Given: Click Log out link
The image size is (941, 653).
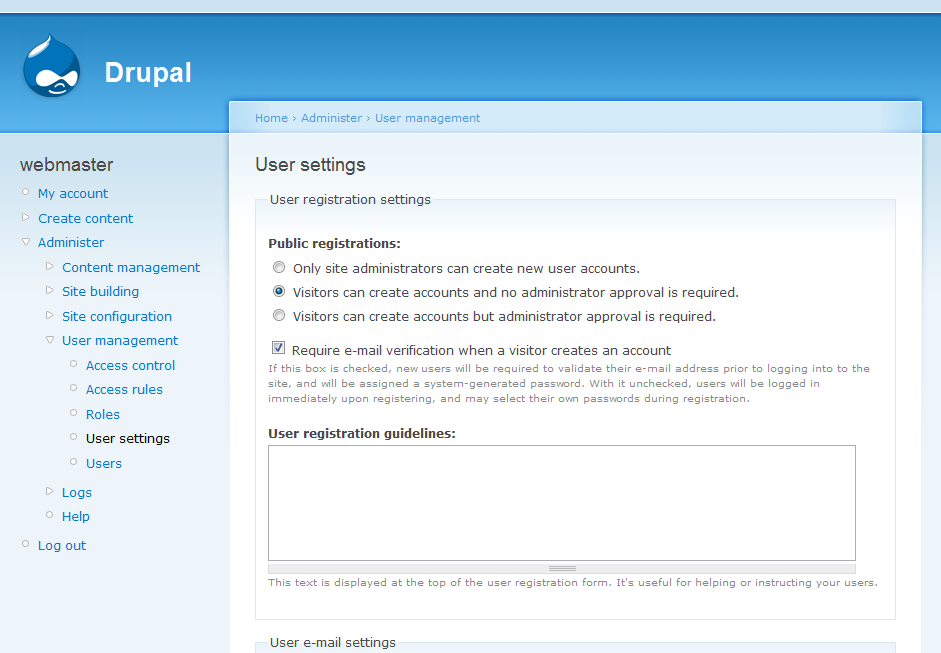Looking at the screenshot, I should 62,546.
